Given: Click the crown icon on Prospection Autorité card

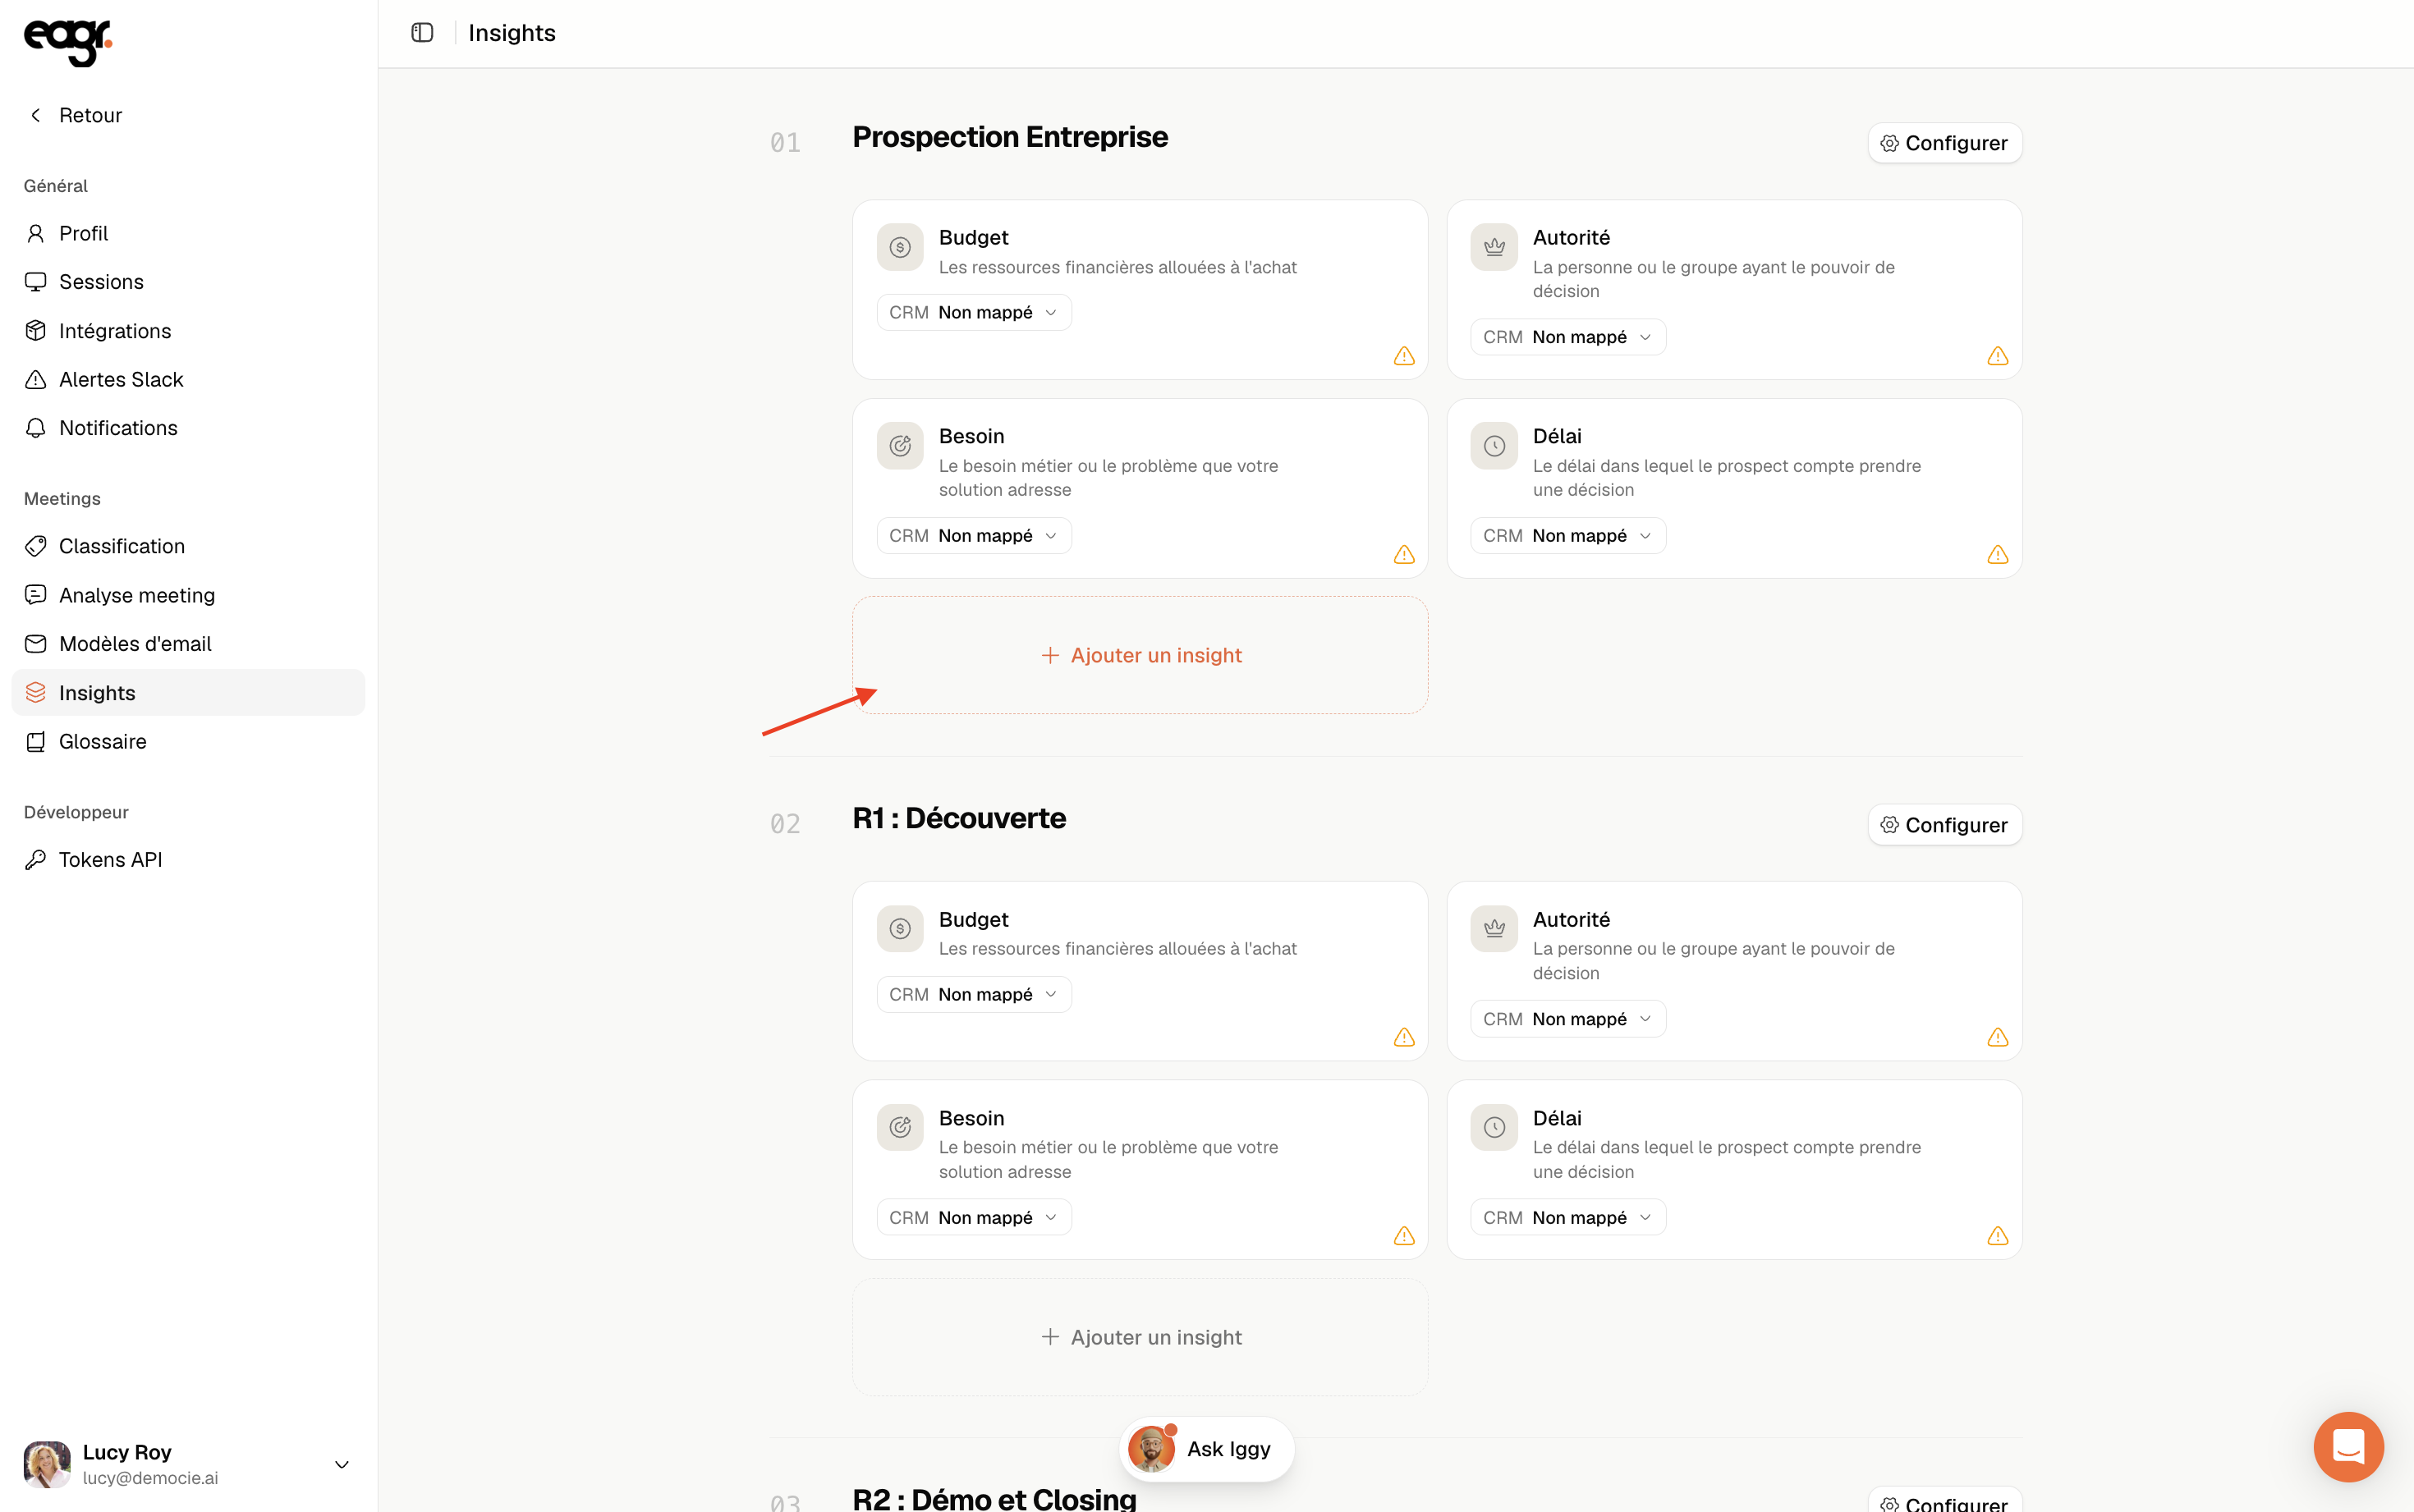Looking at the screenshot, I should click(x=1494, y=247).
